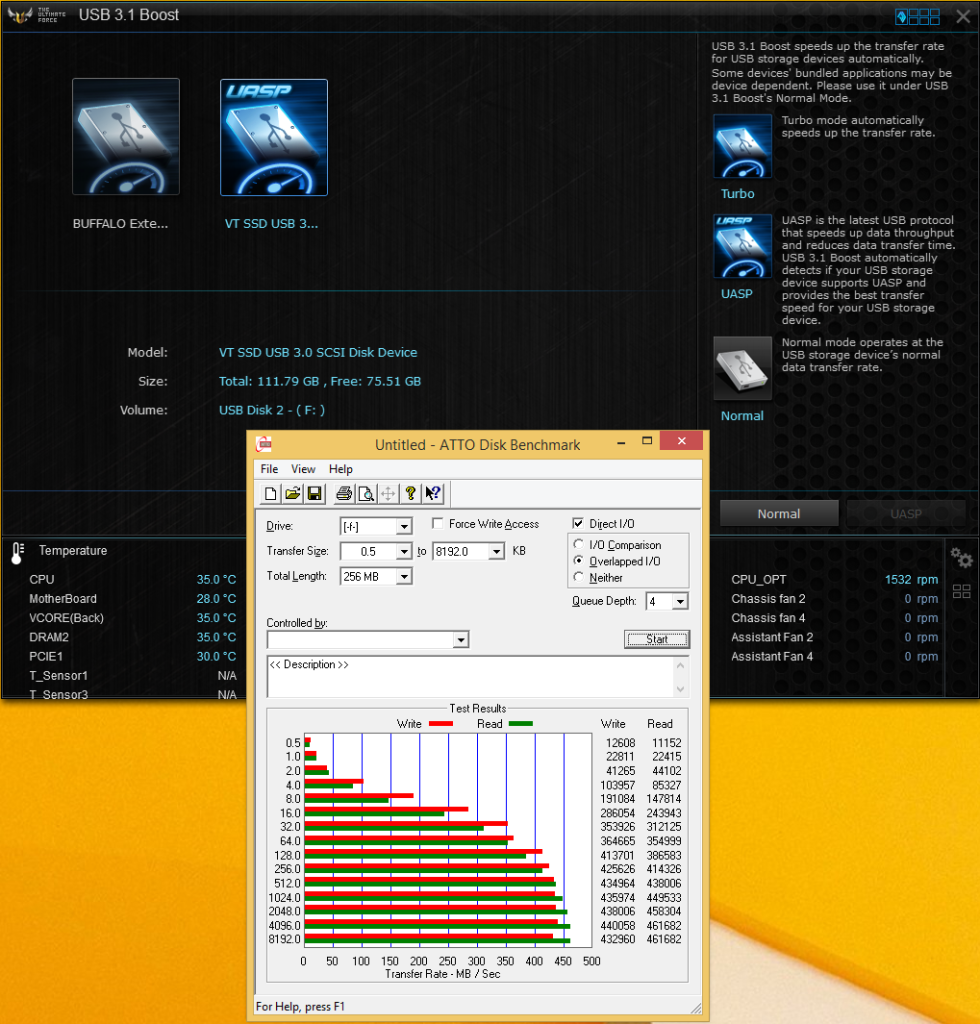This screenshot has height=1024, width=980.
Task: Click the Normal mode drive icon in the info panel
Action: [742, 368]
